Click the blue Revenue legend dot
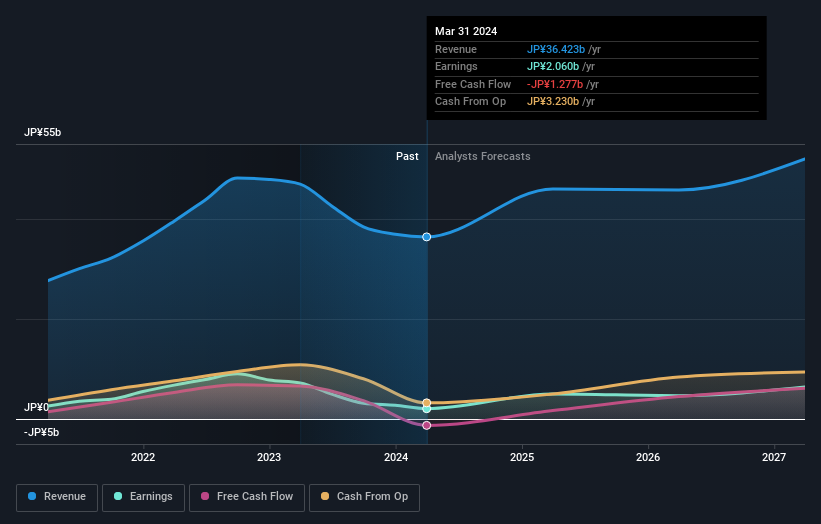821x524 pixels. (x=32, y=496)
